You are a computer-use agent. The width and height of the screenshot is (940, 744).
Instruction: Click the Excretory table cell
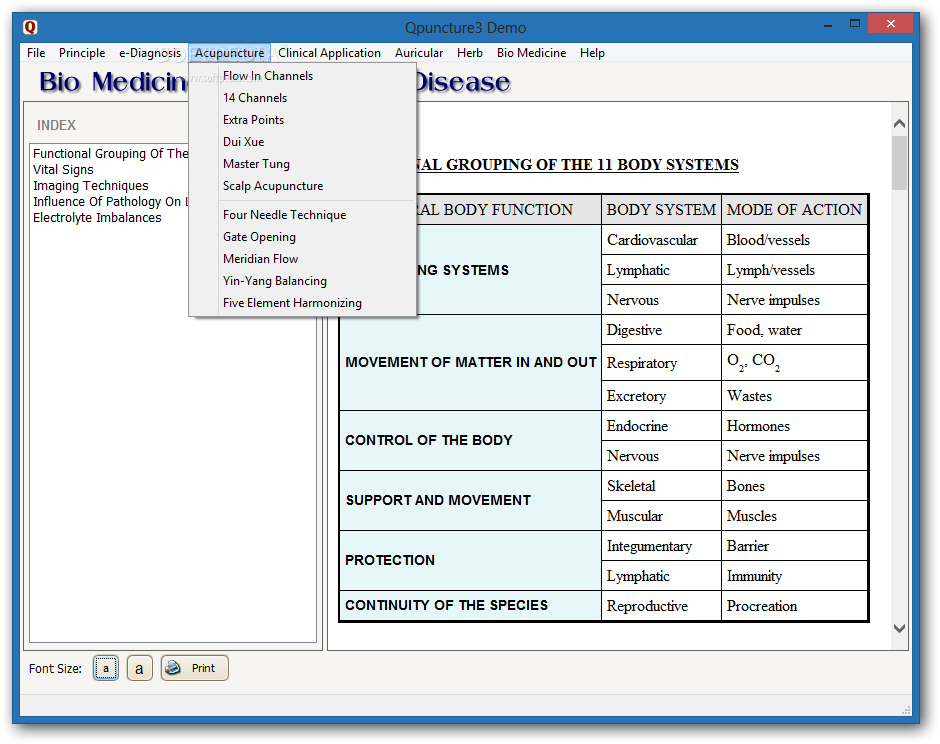pos(661,396)
